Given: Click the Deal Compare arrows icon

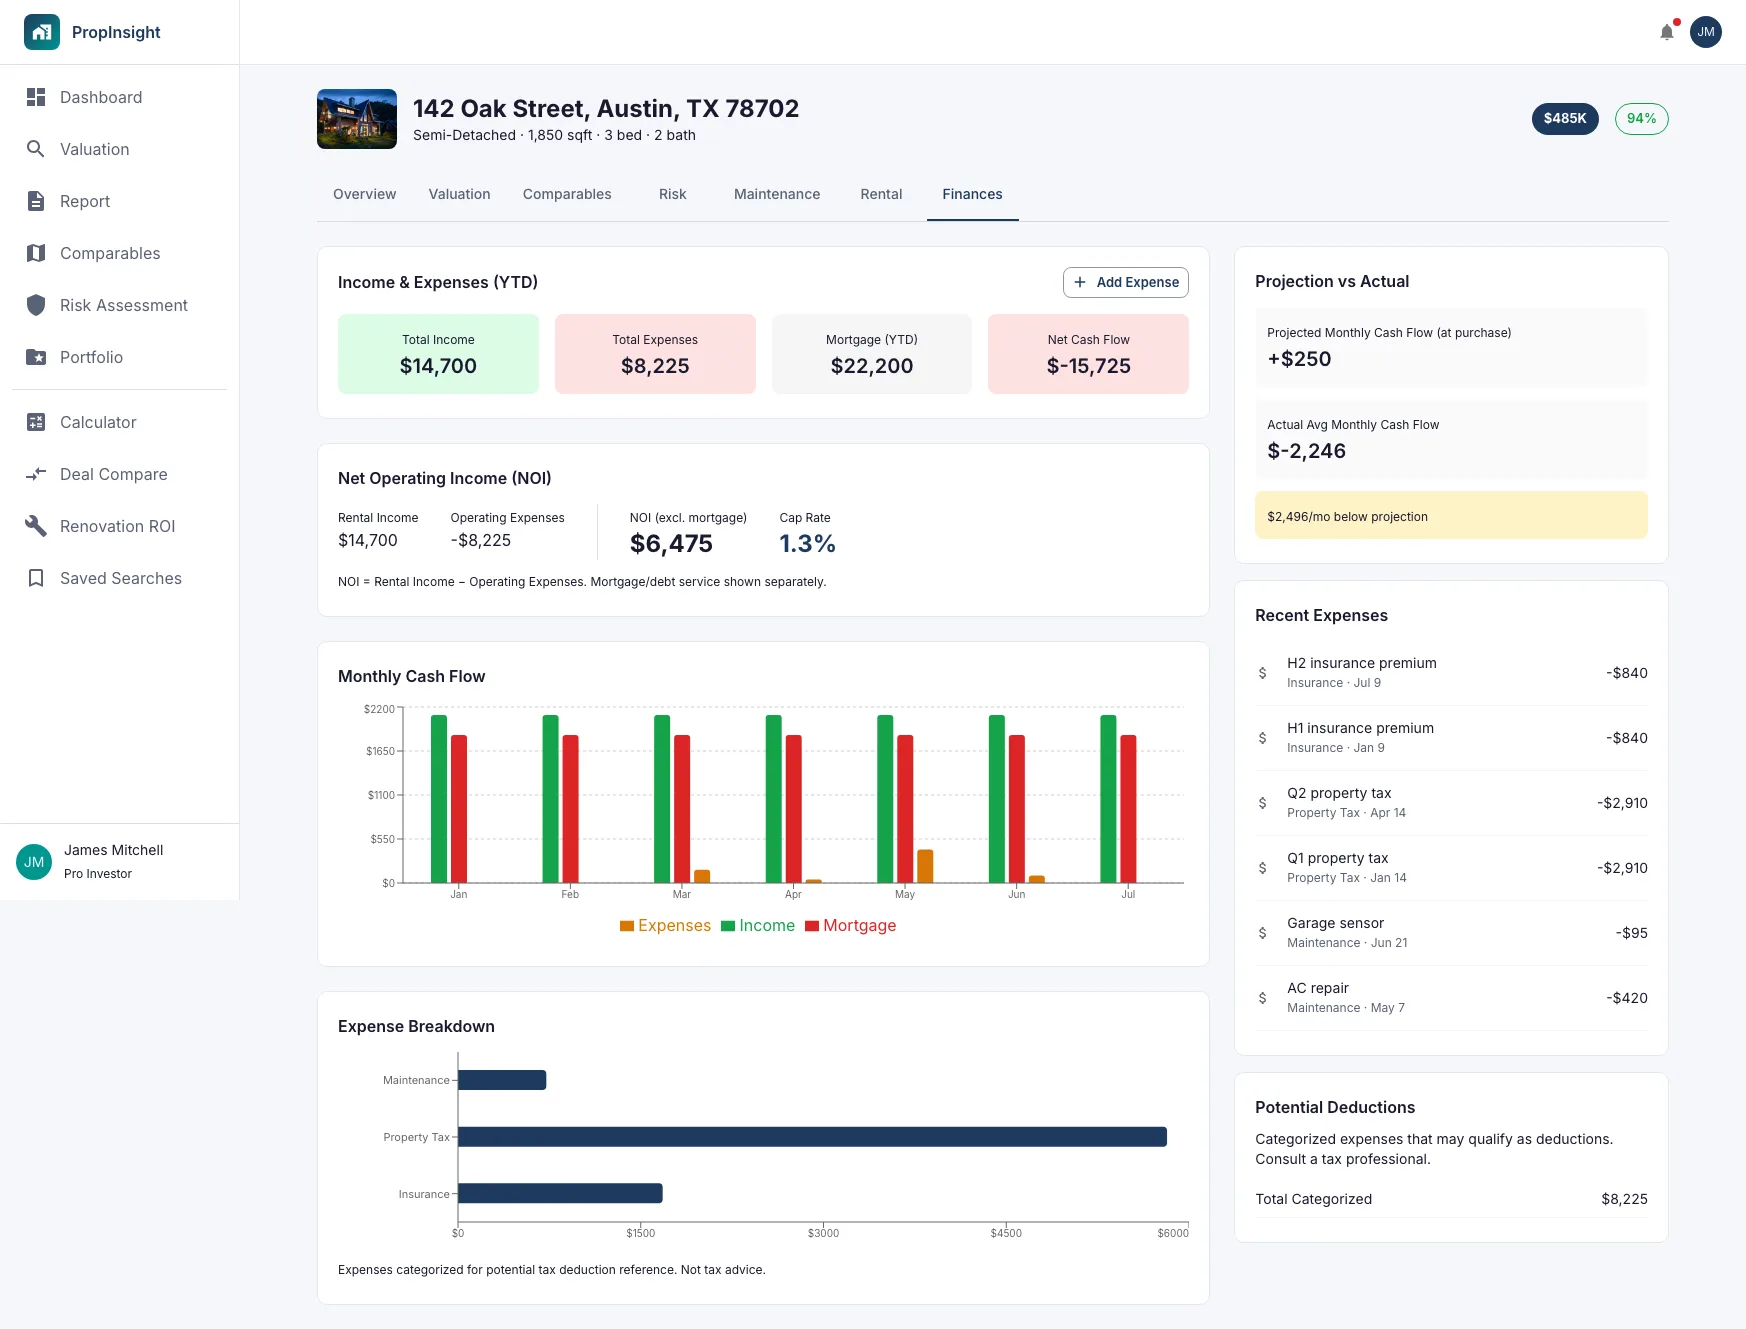Looking at the screenshot, I should click(36, 474).
